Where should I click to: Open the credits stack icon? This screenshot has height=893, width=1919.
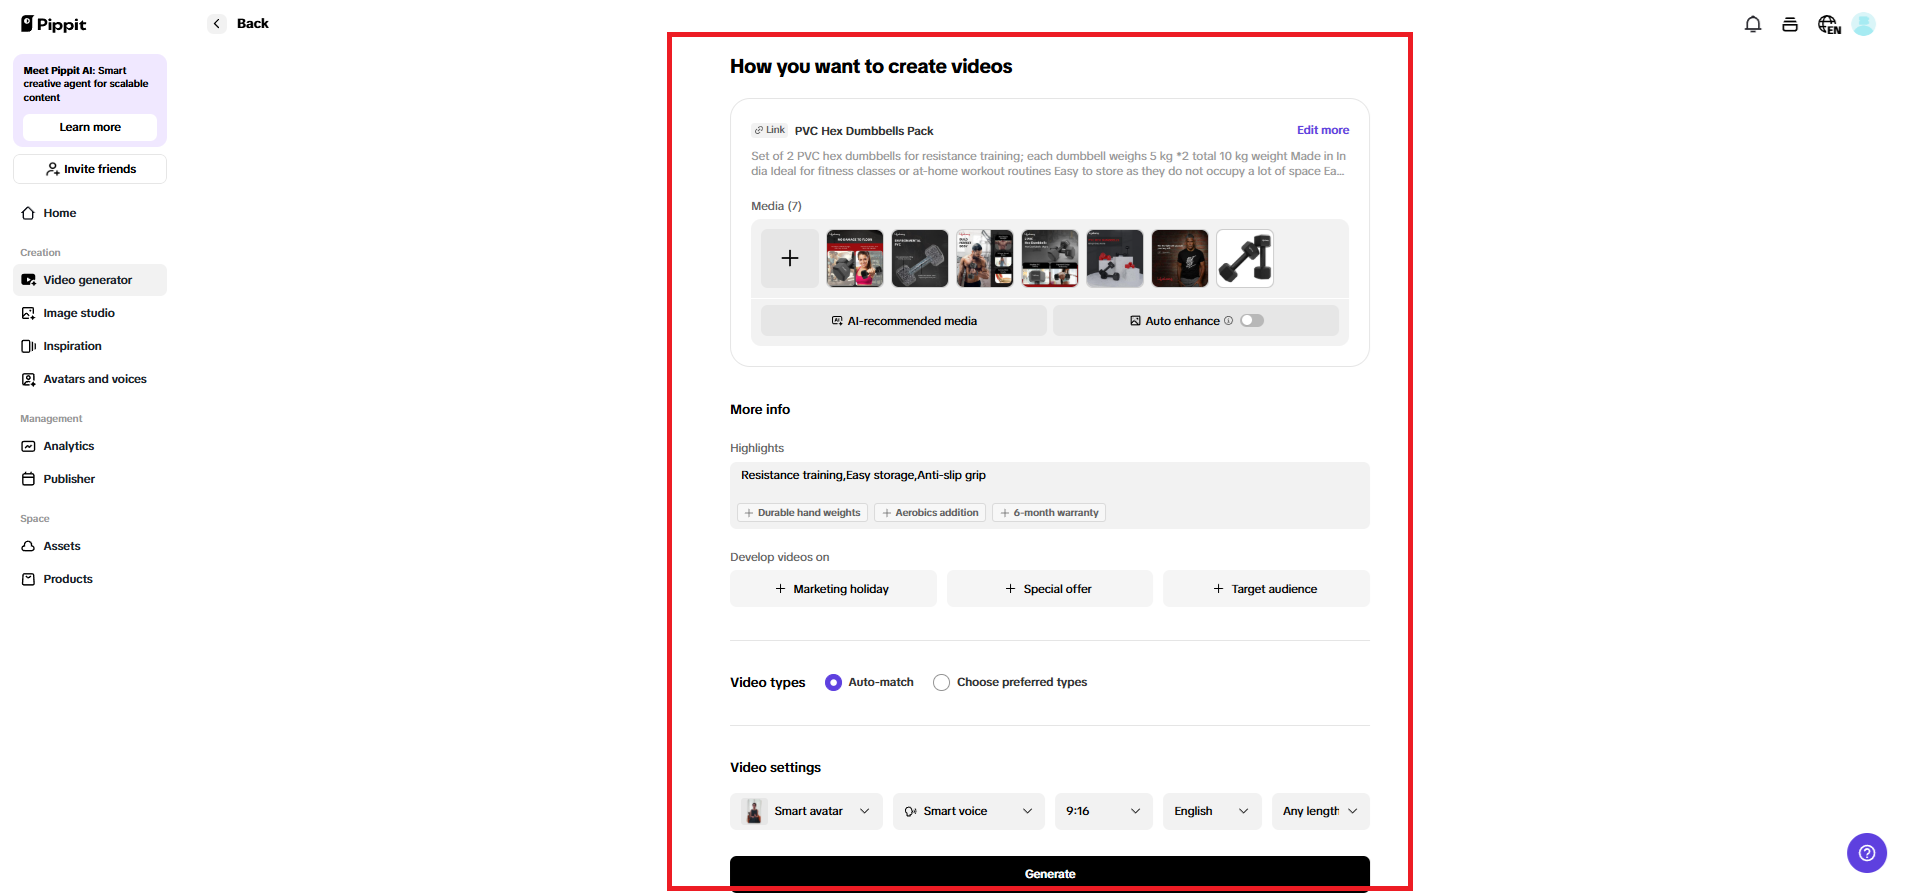1790,24
